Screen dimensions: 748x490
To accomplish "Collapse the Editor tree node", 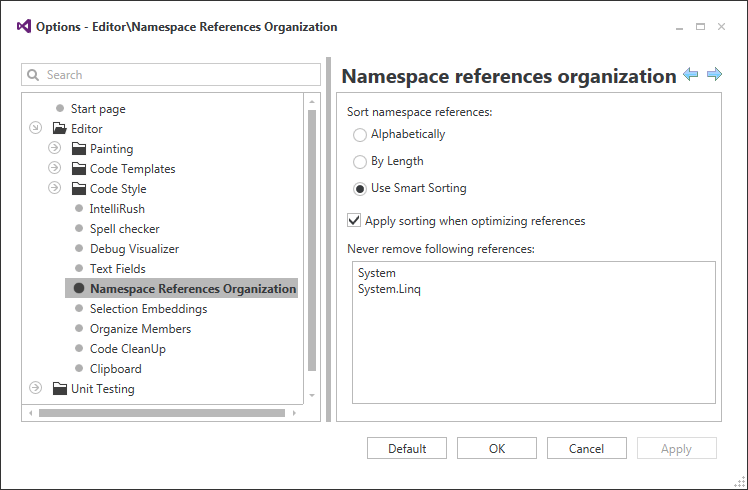I will click(x=35, y=129).
